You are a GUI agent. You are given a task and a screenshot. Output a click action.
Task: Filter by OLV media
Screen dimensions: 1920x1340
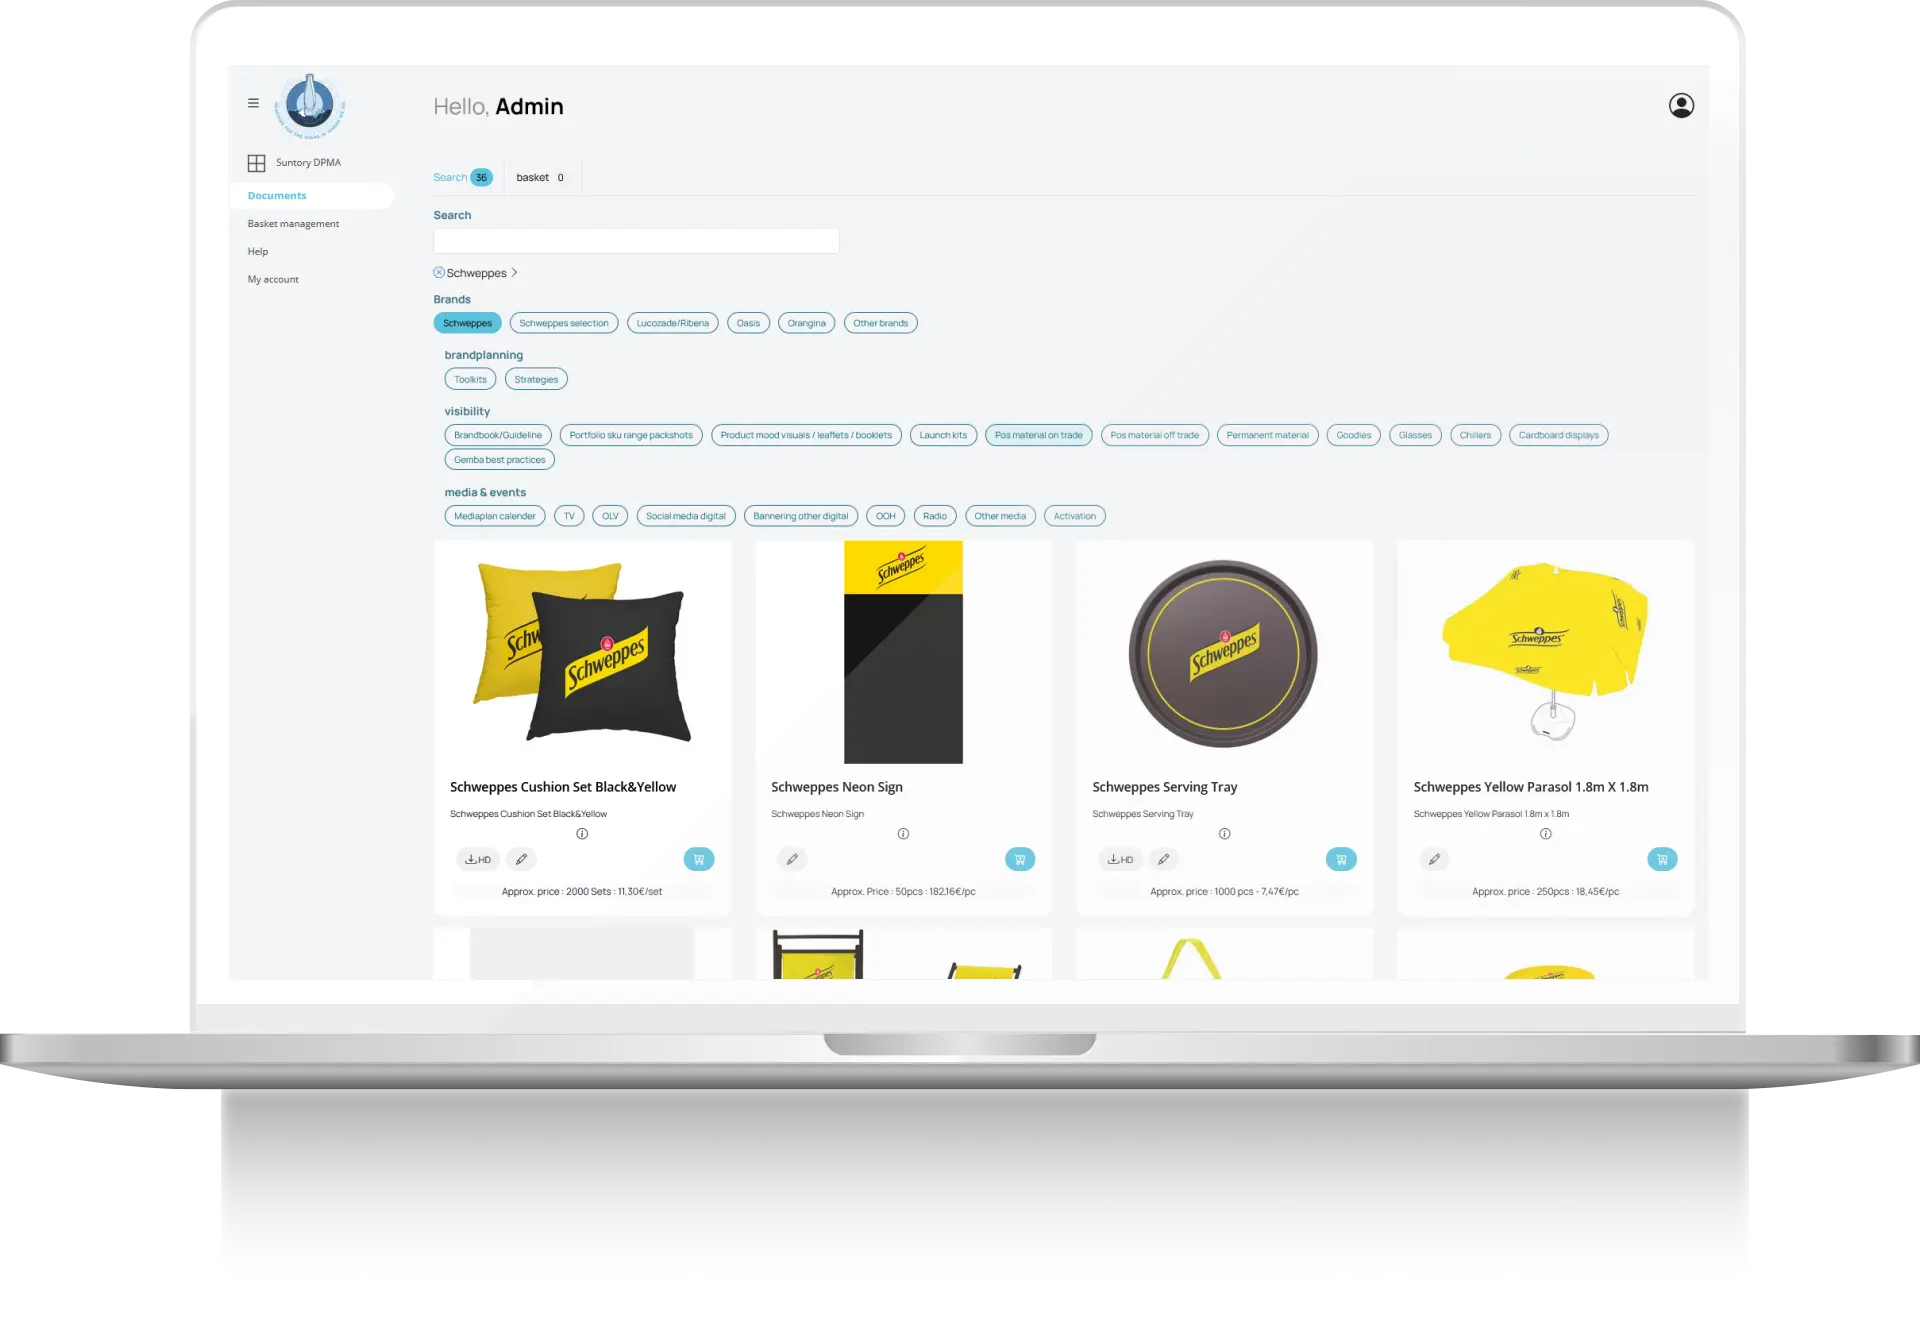(610, 516)
